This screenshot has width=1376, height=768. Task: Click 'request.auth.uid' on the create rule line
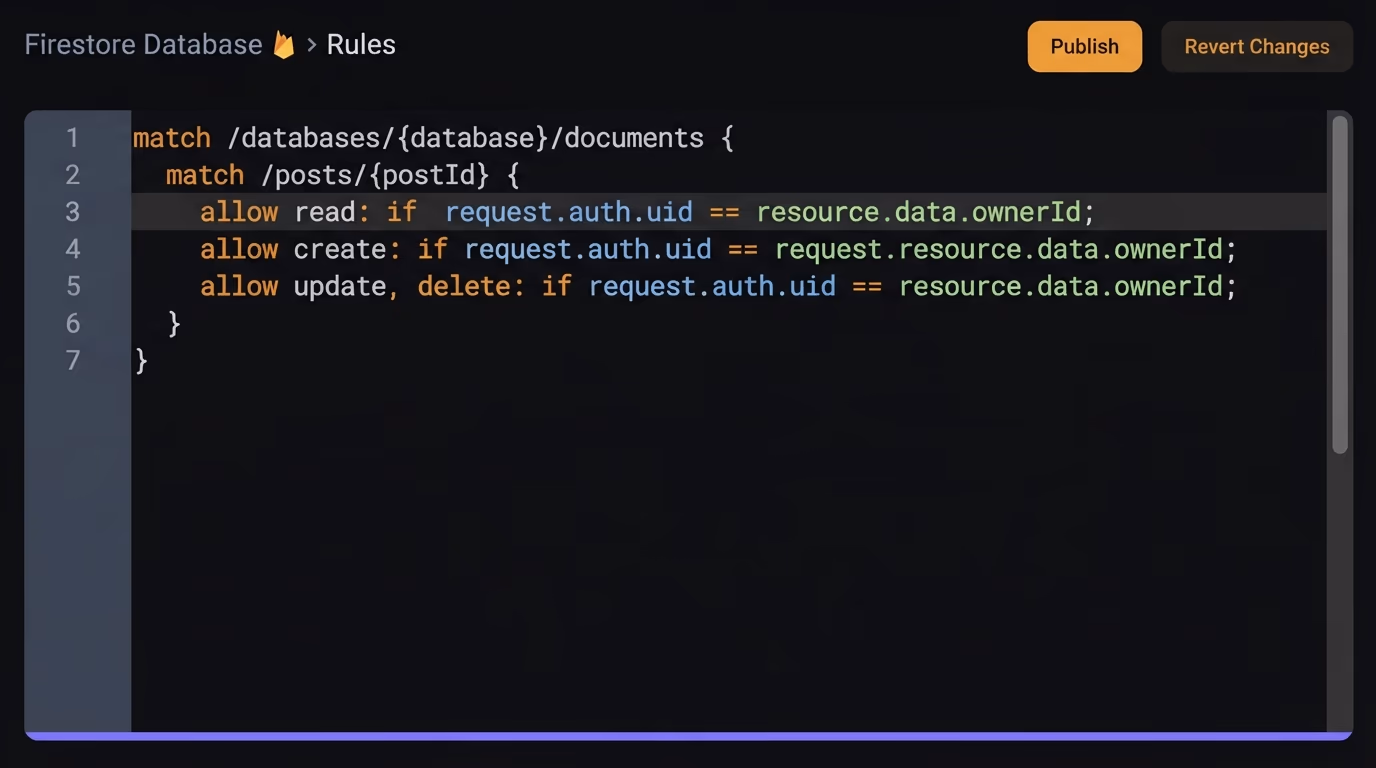588,249
